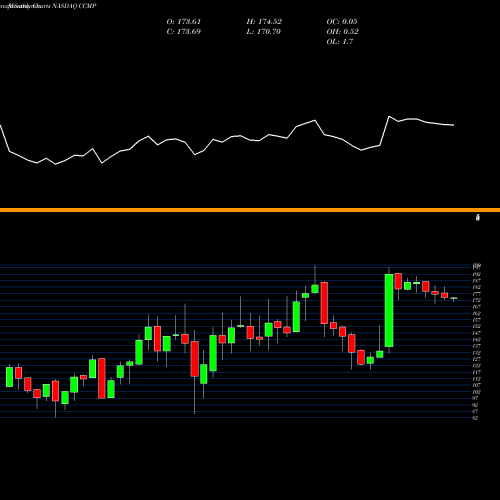500x500 pixels.
Task: Click the 142 price axis label
Action: pos(477,339)
